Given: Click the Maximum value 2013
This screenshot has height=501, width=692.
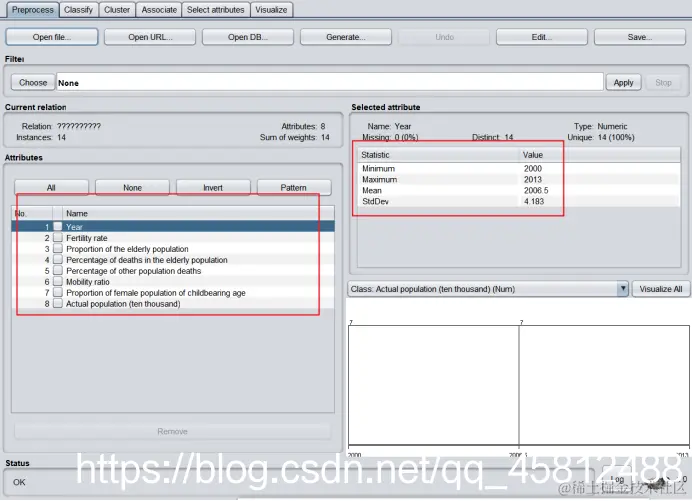Looking at the screenshot, I should click(533, 180).
